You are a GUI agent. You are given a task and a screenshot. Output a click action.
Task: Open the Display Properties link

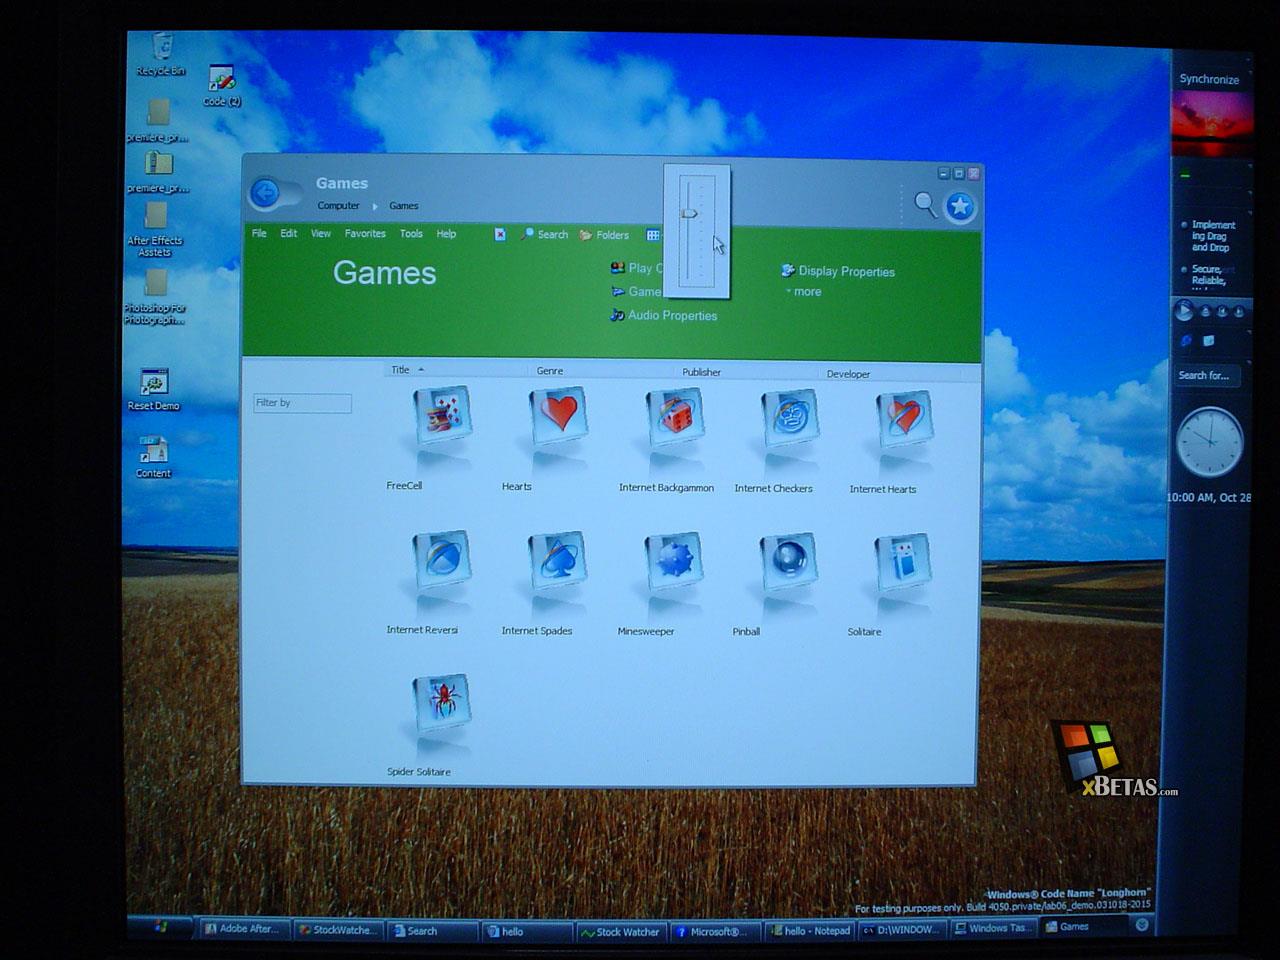[838, 271]
